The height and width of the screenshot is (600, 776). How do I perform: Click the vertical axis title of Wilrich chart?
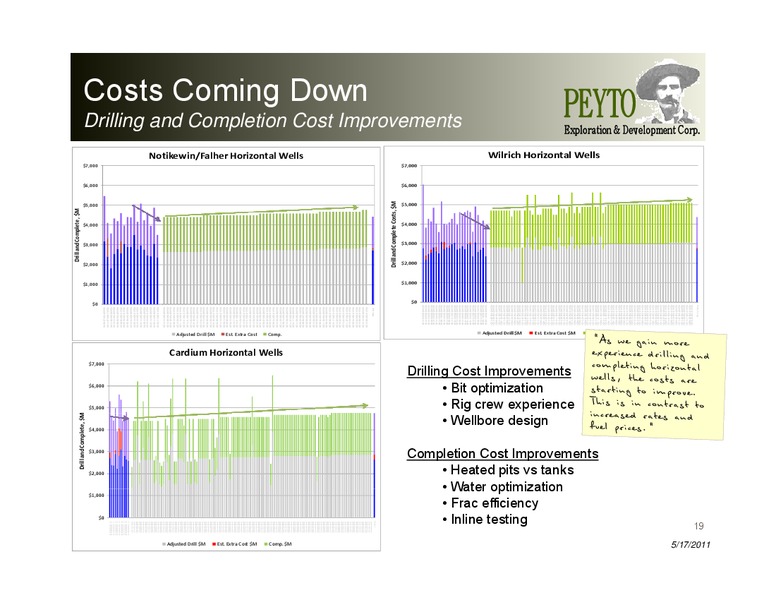click(x=393, y=235)
